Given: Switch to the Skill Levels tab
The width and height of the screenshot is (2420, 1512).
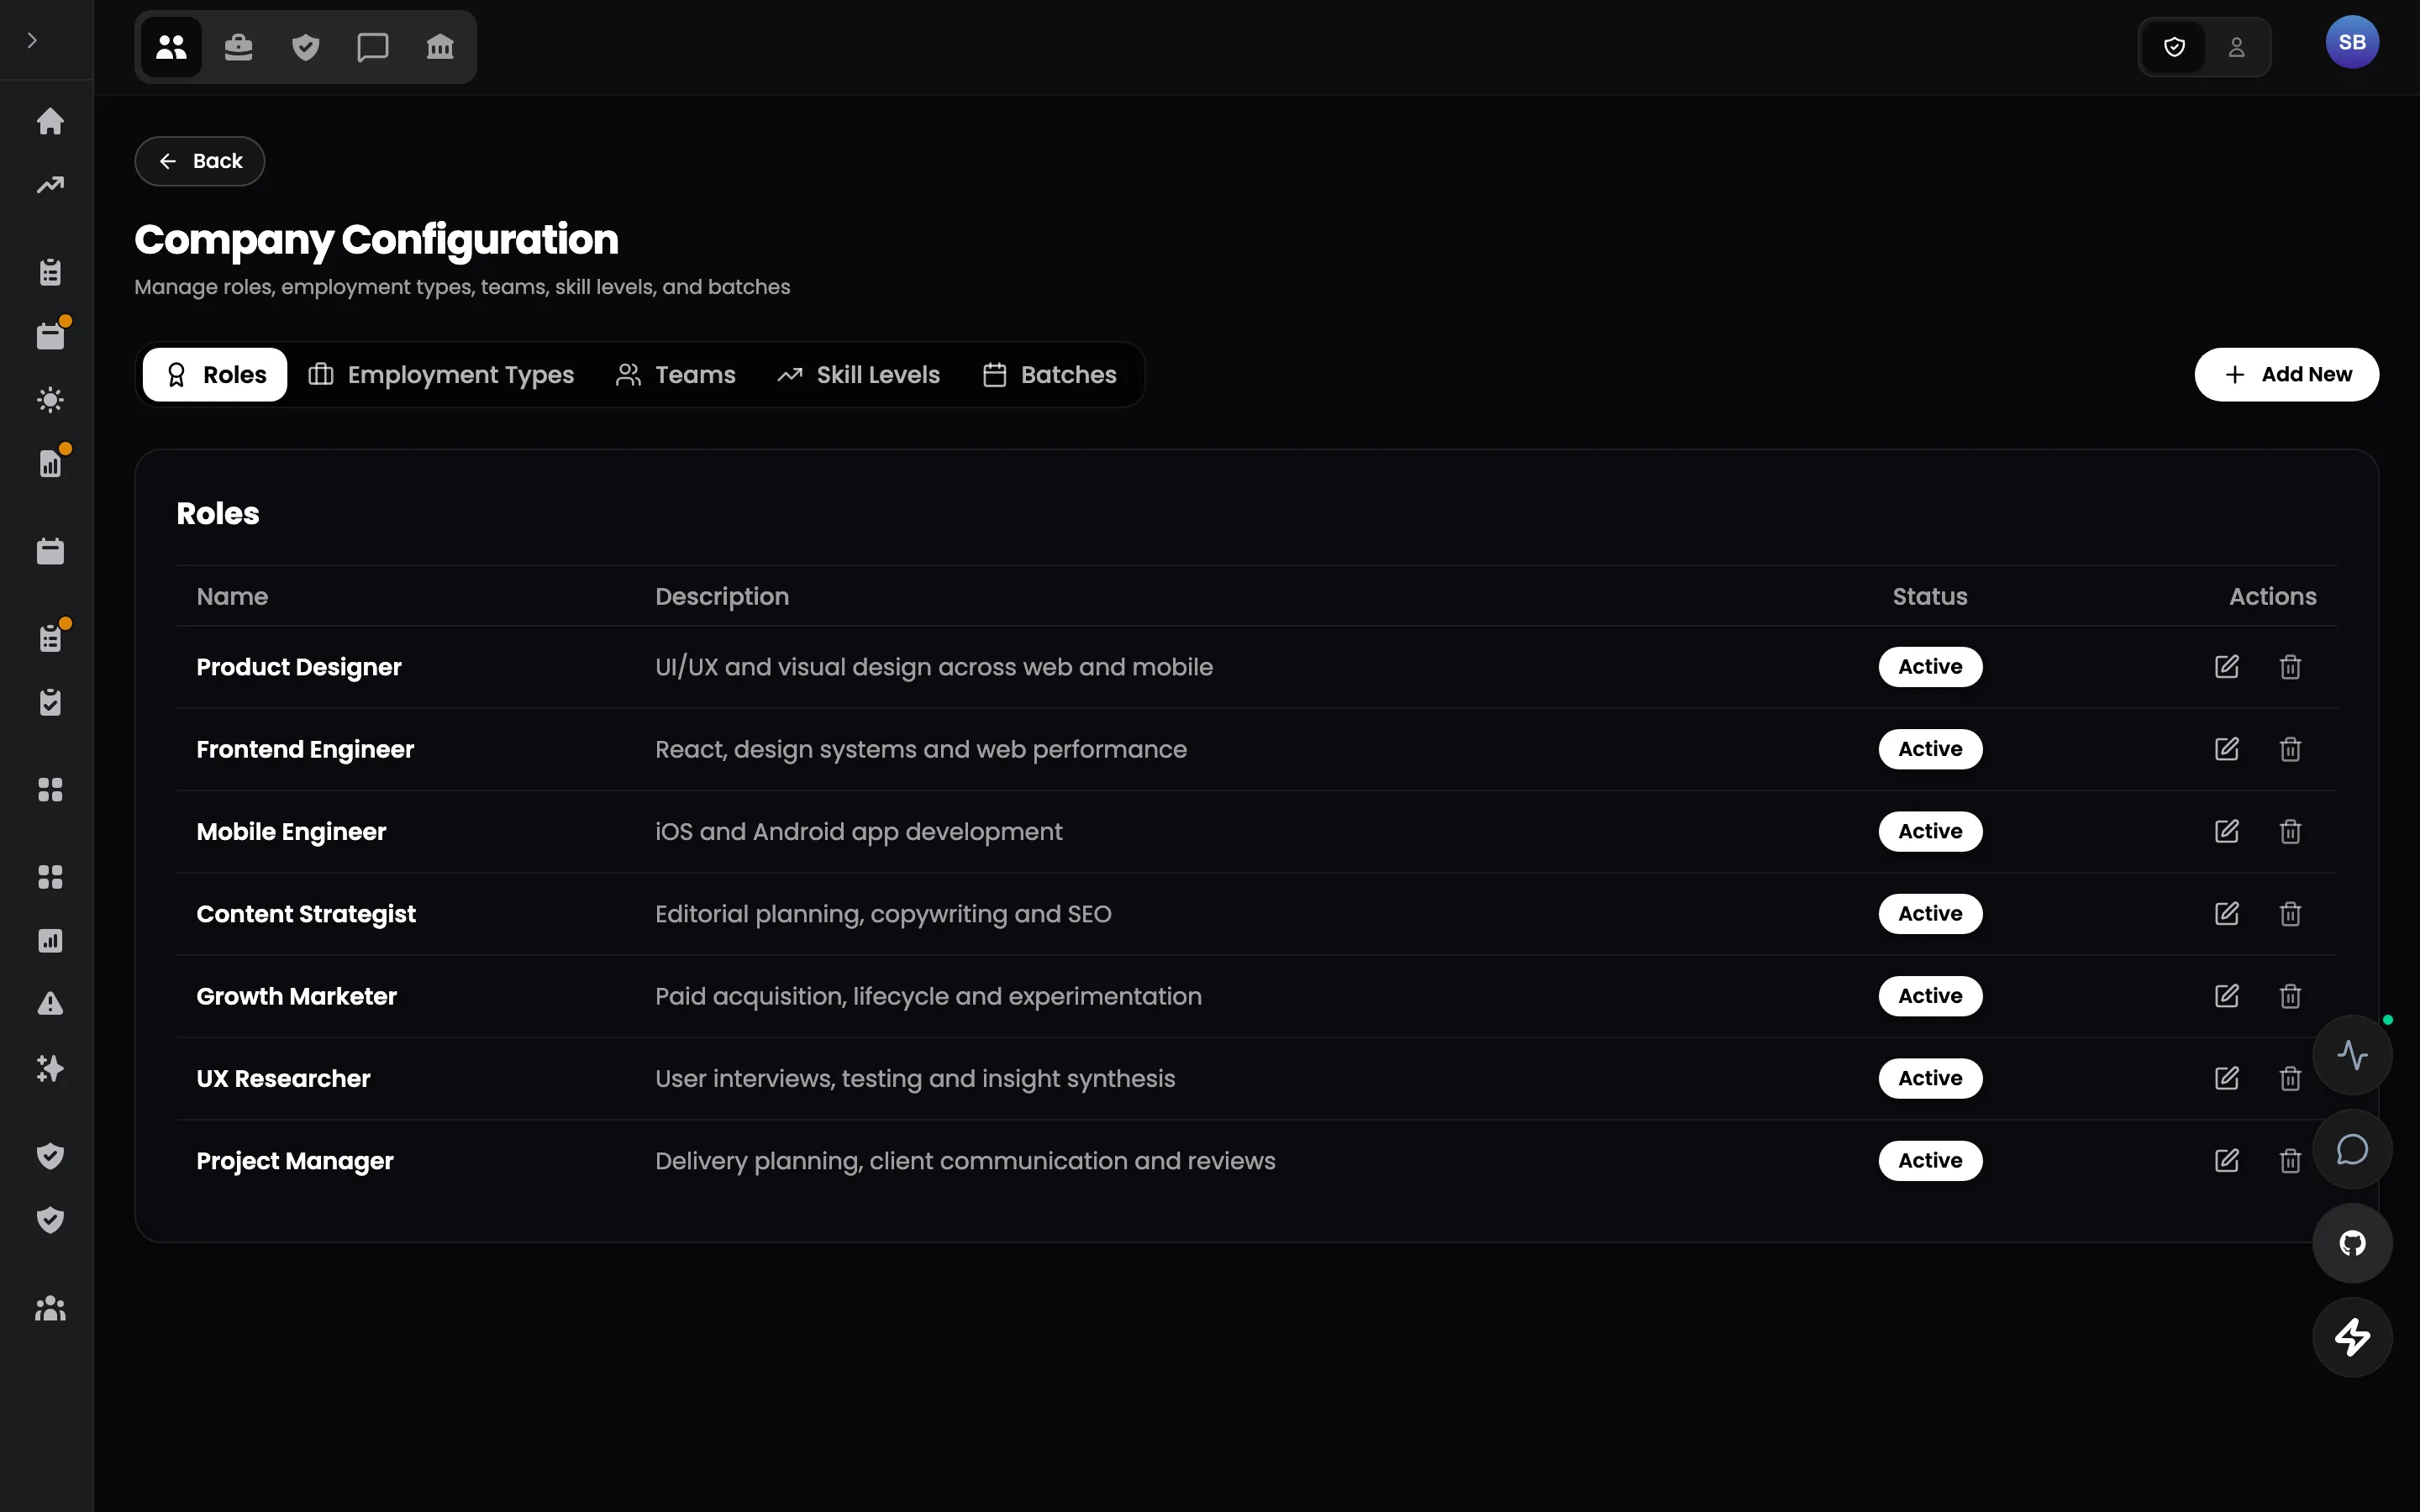Looking at the screenshot, I should pyautogui.click(x=859, y=375).
